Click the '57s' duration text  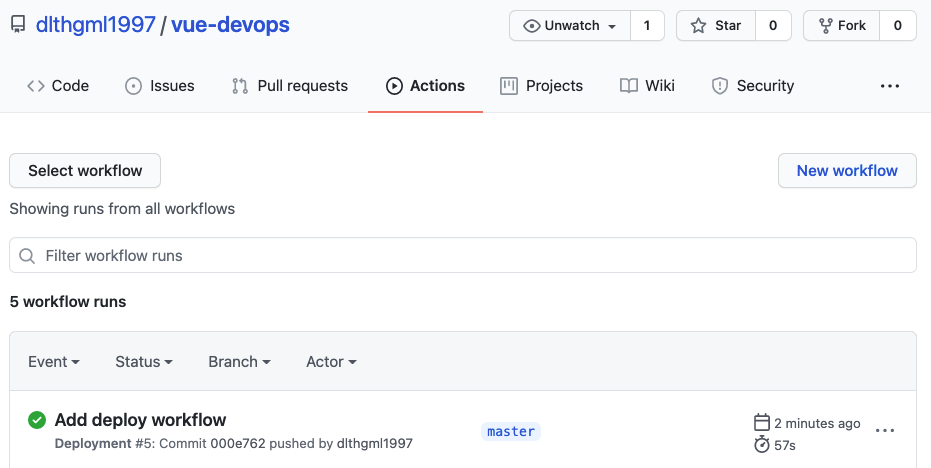pos(785,445)
